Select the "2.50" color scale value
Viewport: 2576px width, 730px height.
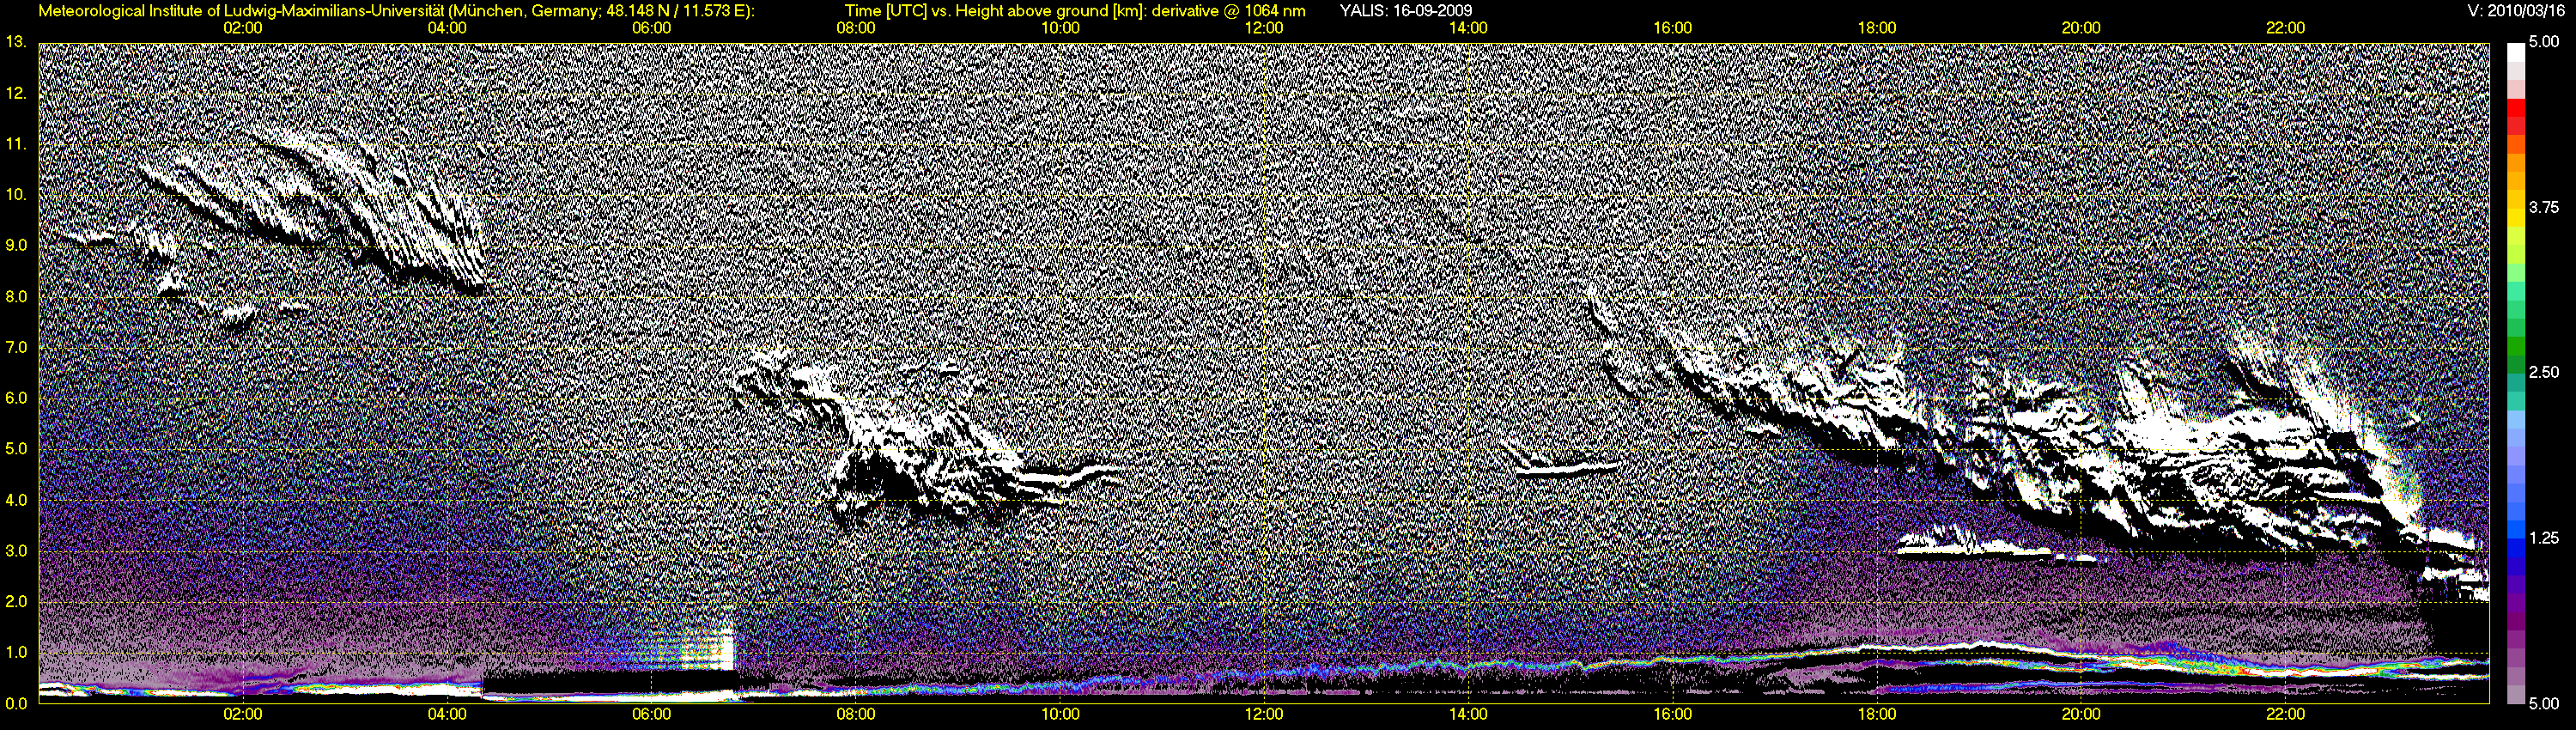click(x=2544, y=372)
